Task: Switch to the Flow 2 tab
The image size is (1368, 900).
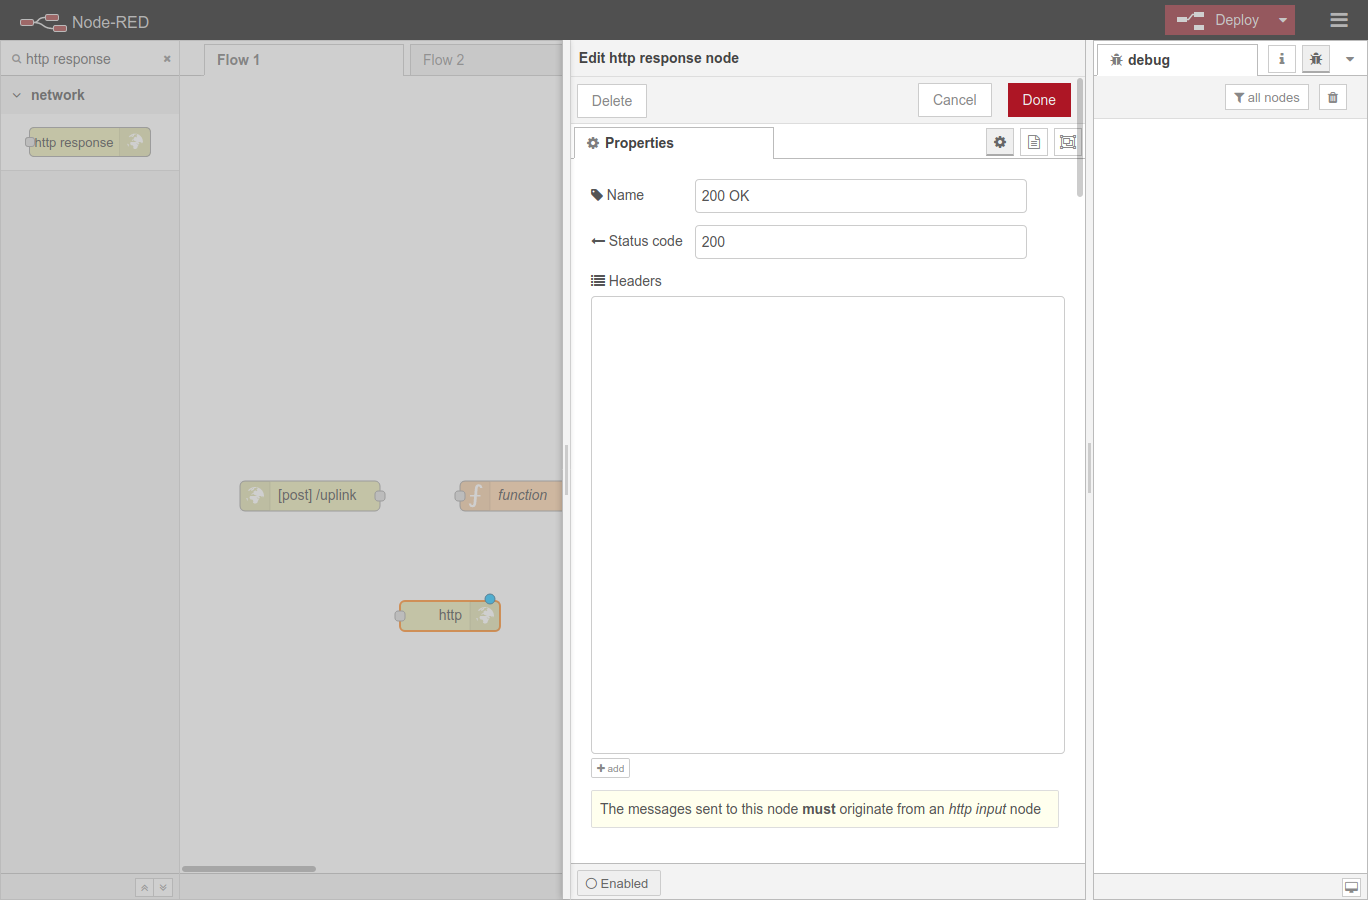Action: pos(443,59)
